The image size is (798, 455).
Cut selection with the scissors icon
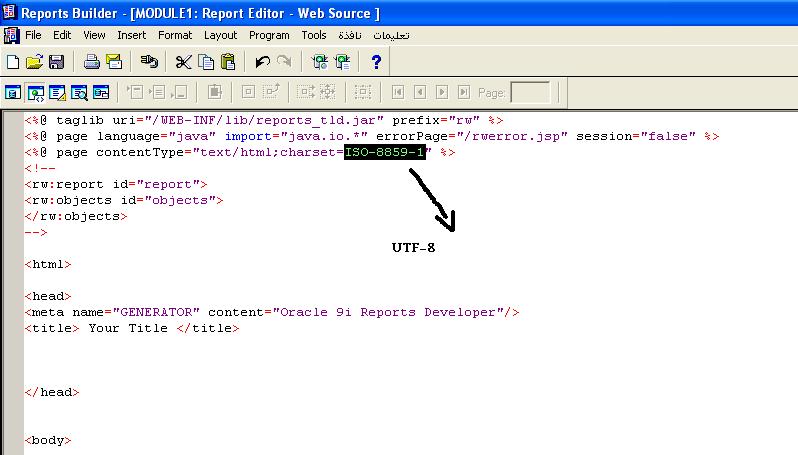(x=183, y=62)
